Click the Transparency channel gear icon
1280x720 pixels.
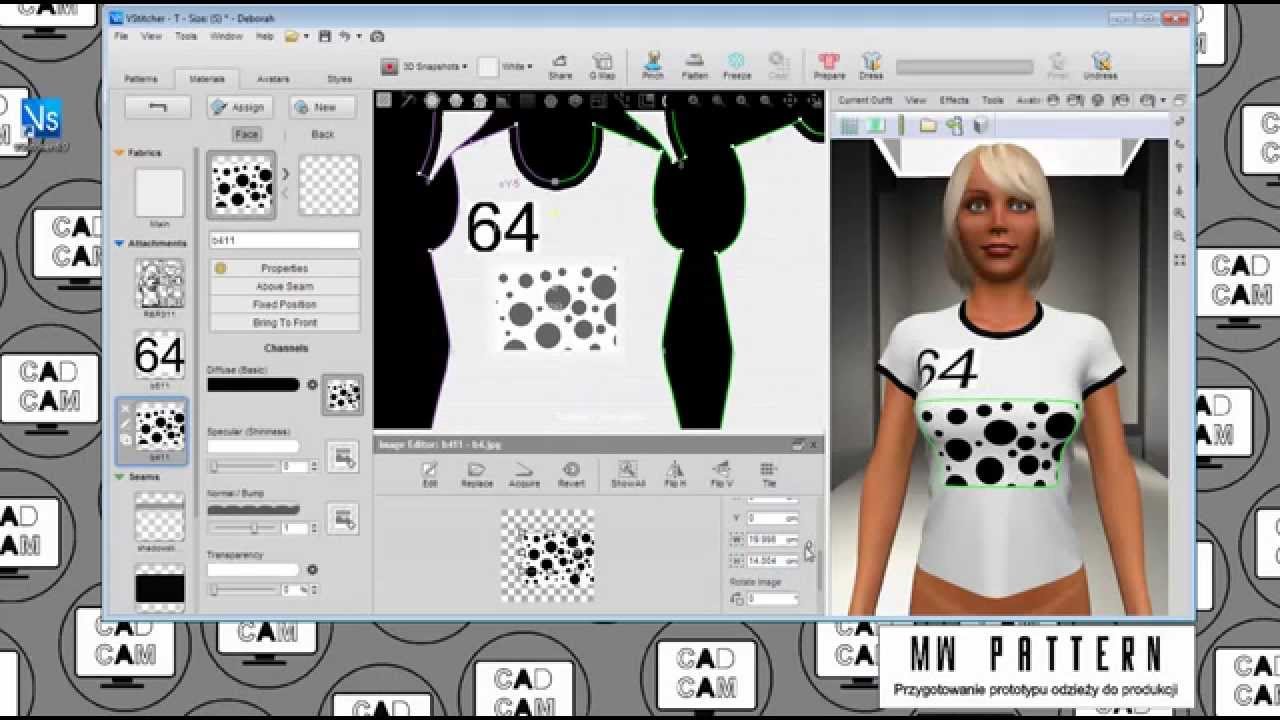pos(312,569)
